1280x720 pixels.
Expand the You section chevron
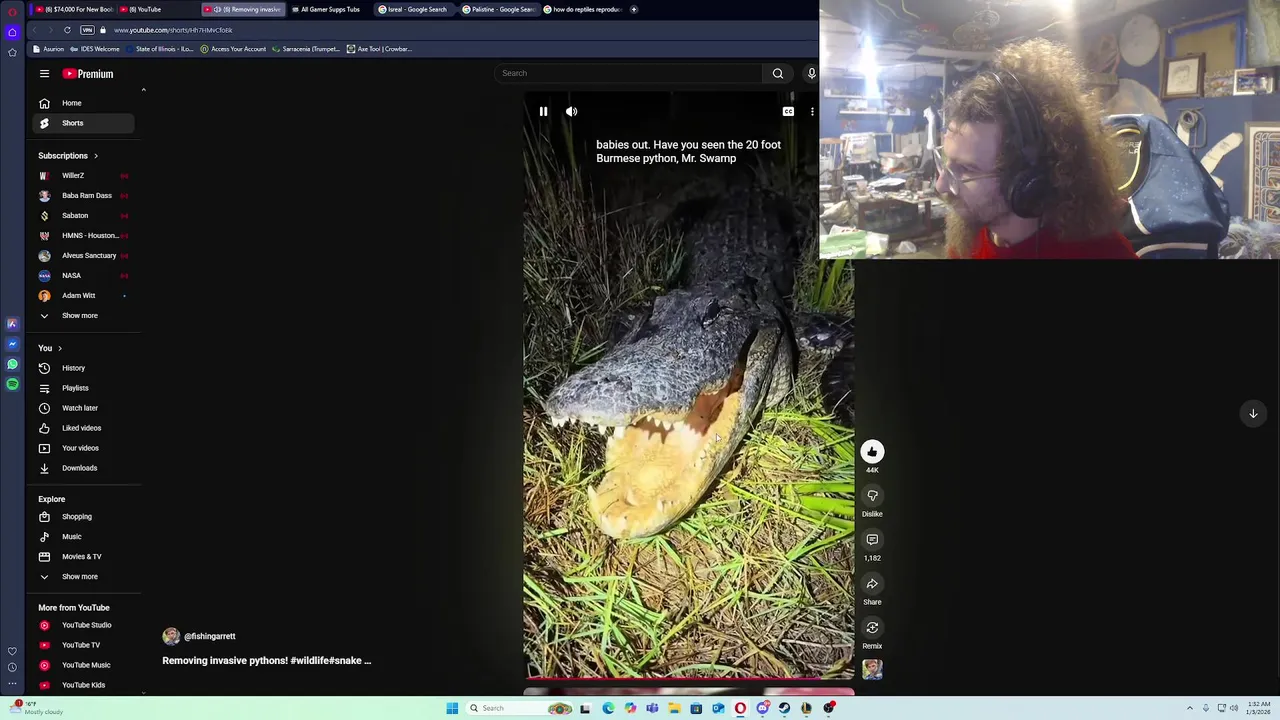(60, 348)
